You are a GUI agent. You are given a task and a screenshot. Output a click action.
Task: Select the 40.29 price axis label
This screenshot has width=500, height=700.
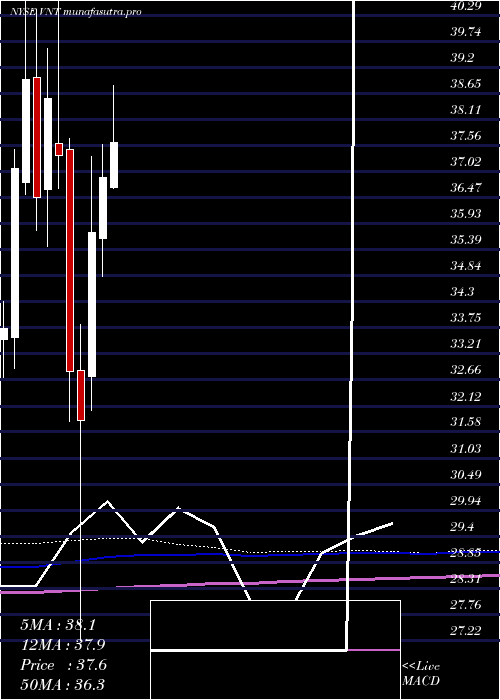point(466,6)
